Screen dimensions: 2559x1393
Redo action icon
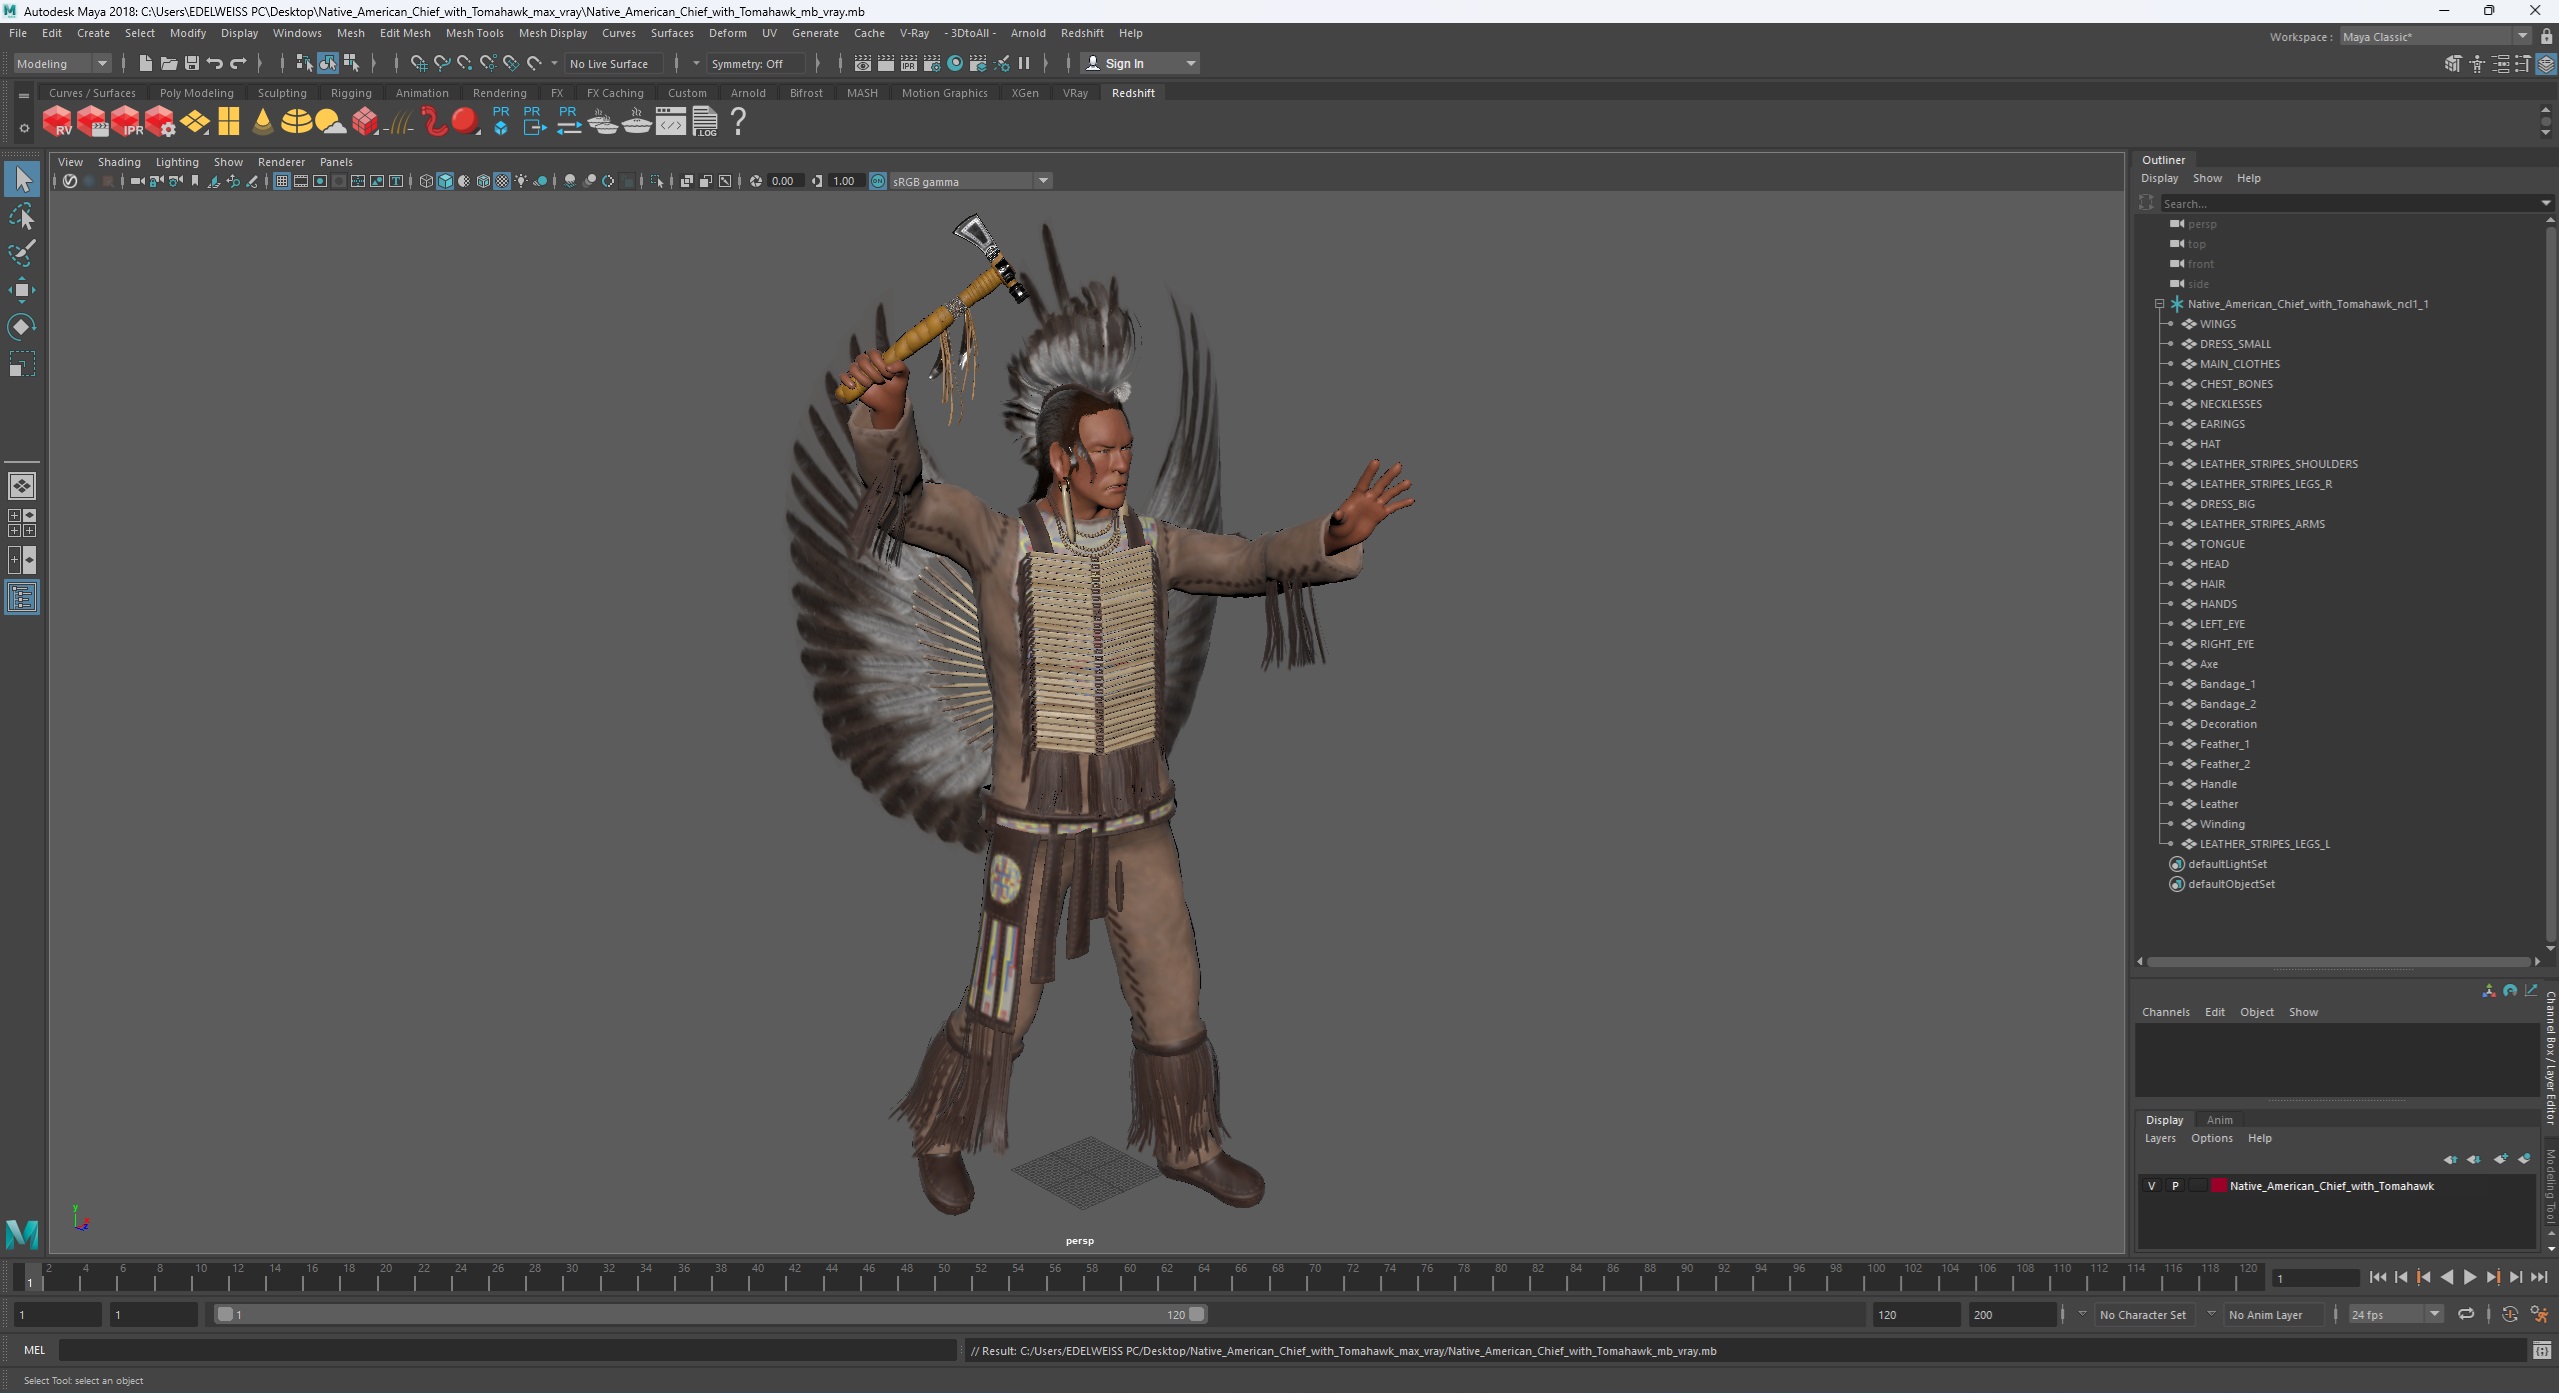[238, 63]
